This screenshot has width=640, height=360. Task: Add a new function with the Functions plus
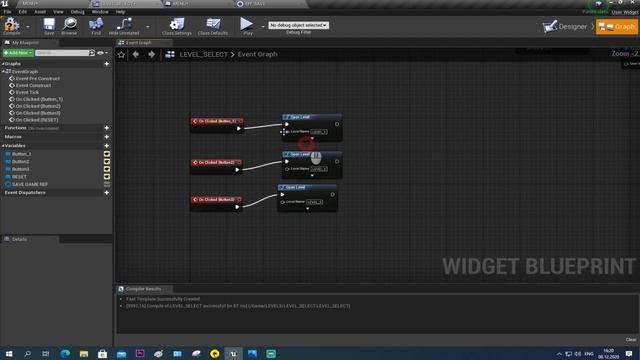107,128
